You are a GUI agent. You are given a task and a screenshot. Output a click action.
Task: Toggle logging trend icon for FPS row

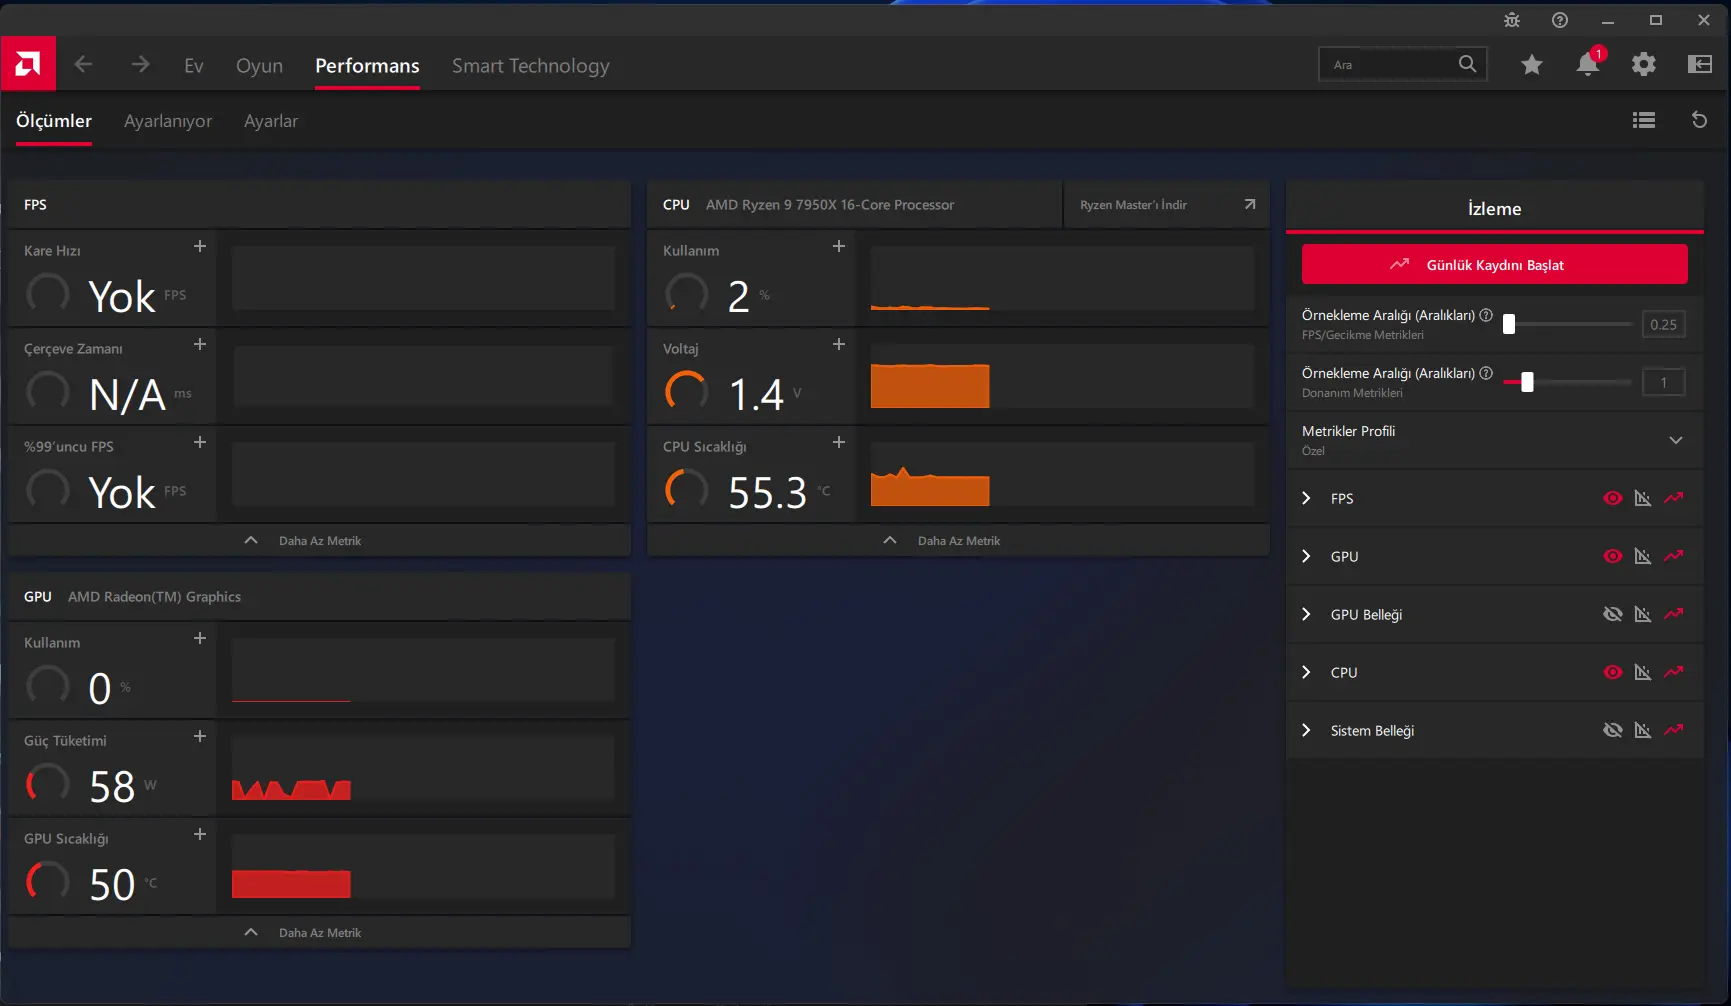point(1674,498)
